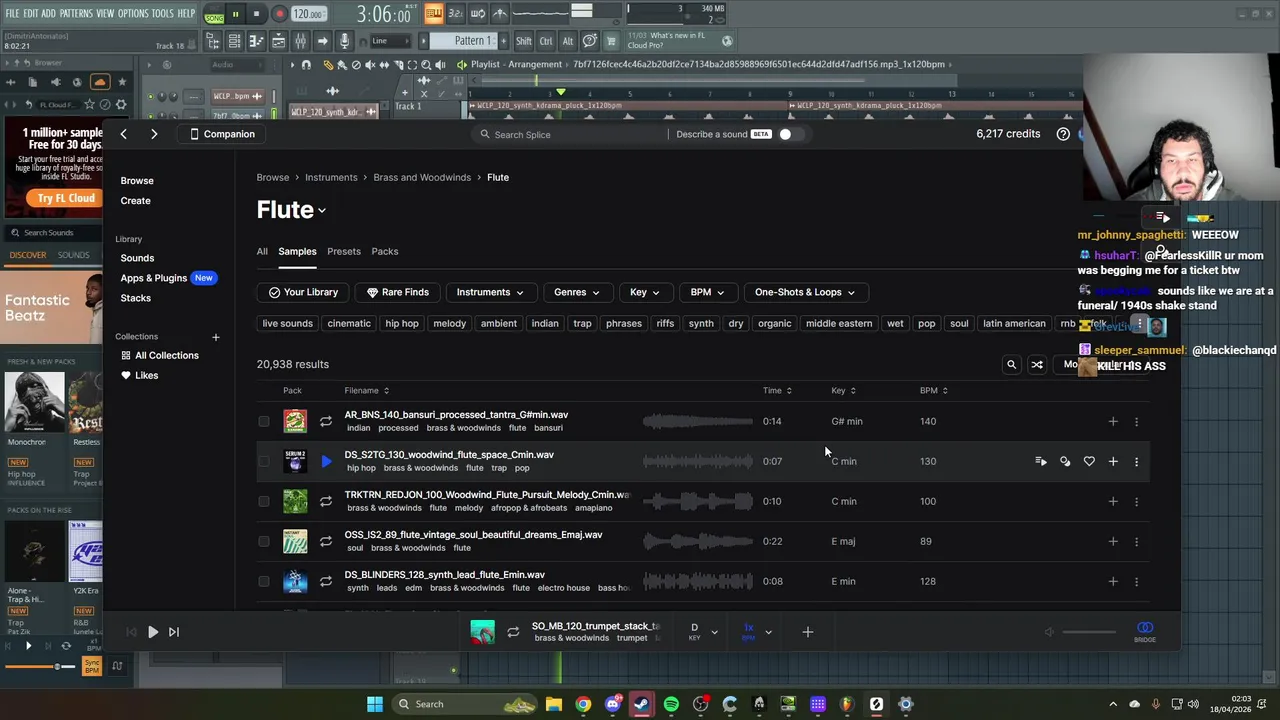The width and height of the screenshot is (1280, 720).
Task: Find similar sounds for DS_S2TG_130 flute sample
Action: tap(1065, 461)
